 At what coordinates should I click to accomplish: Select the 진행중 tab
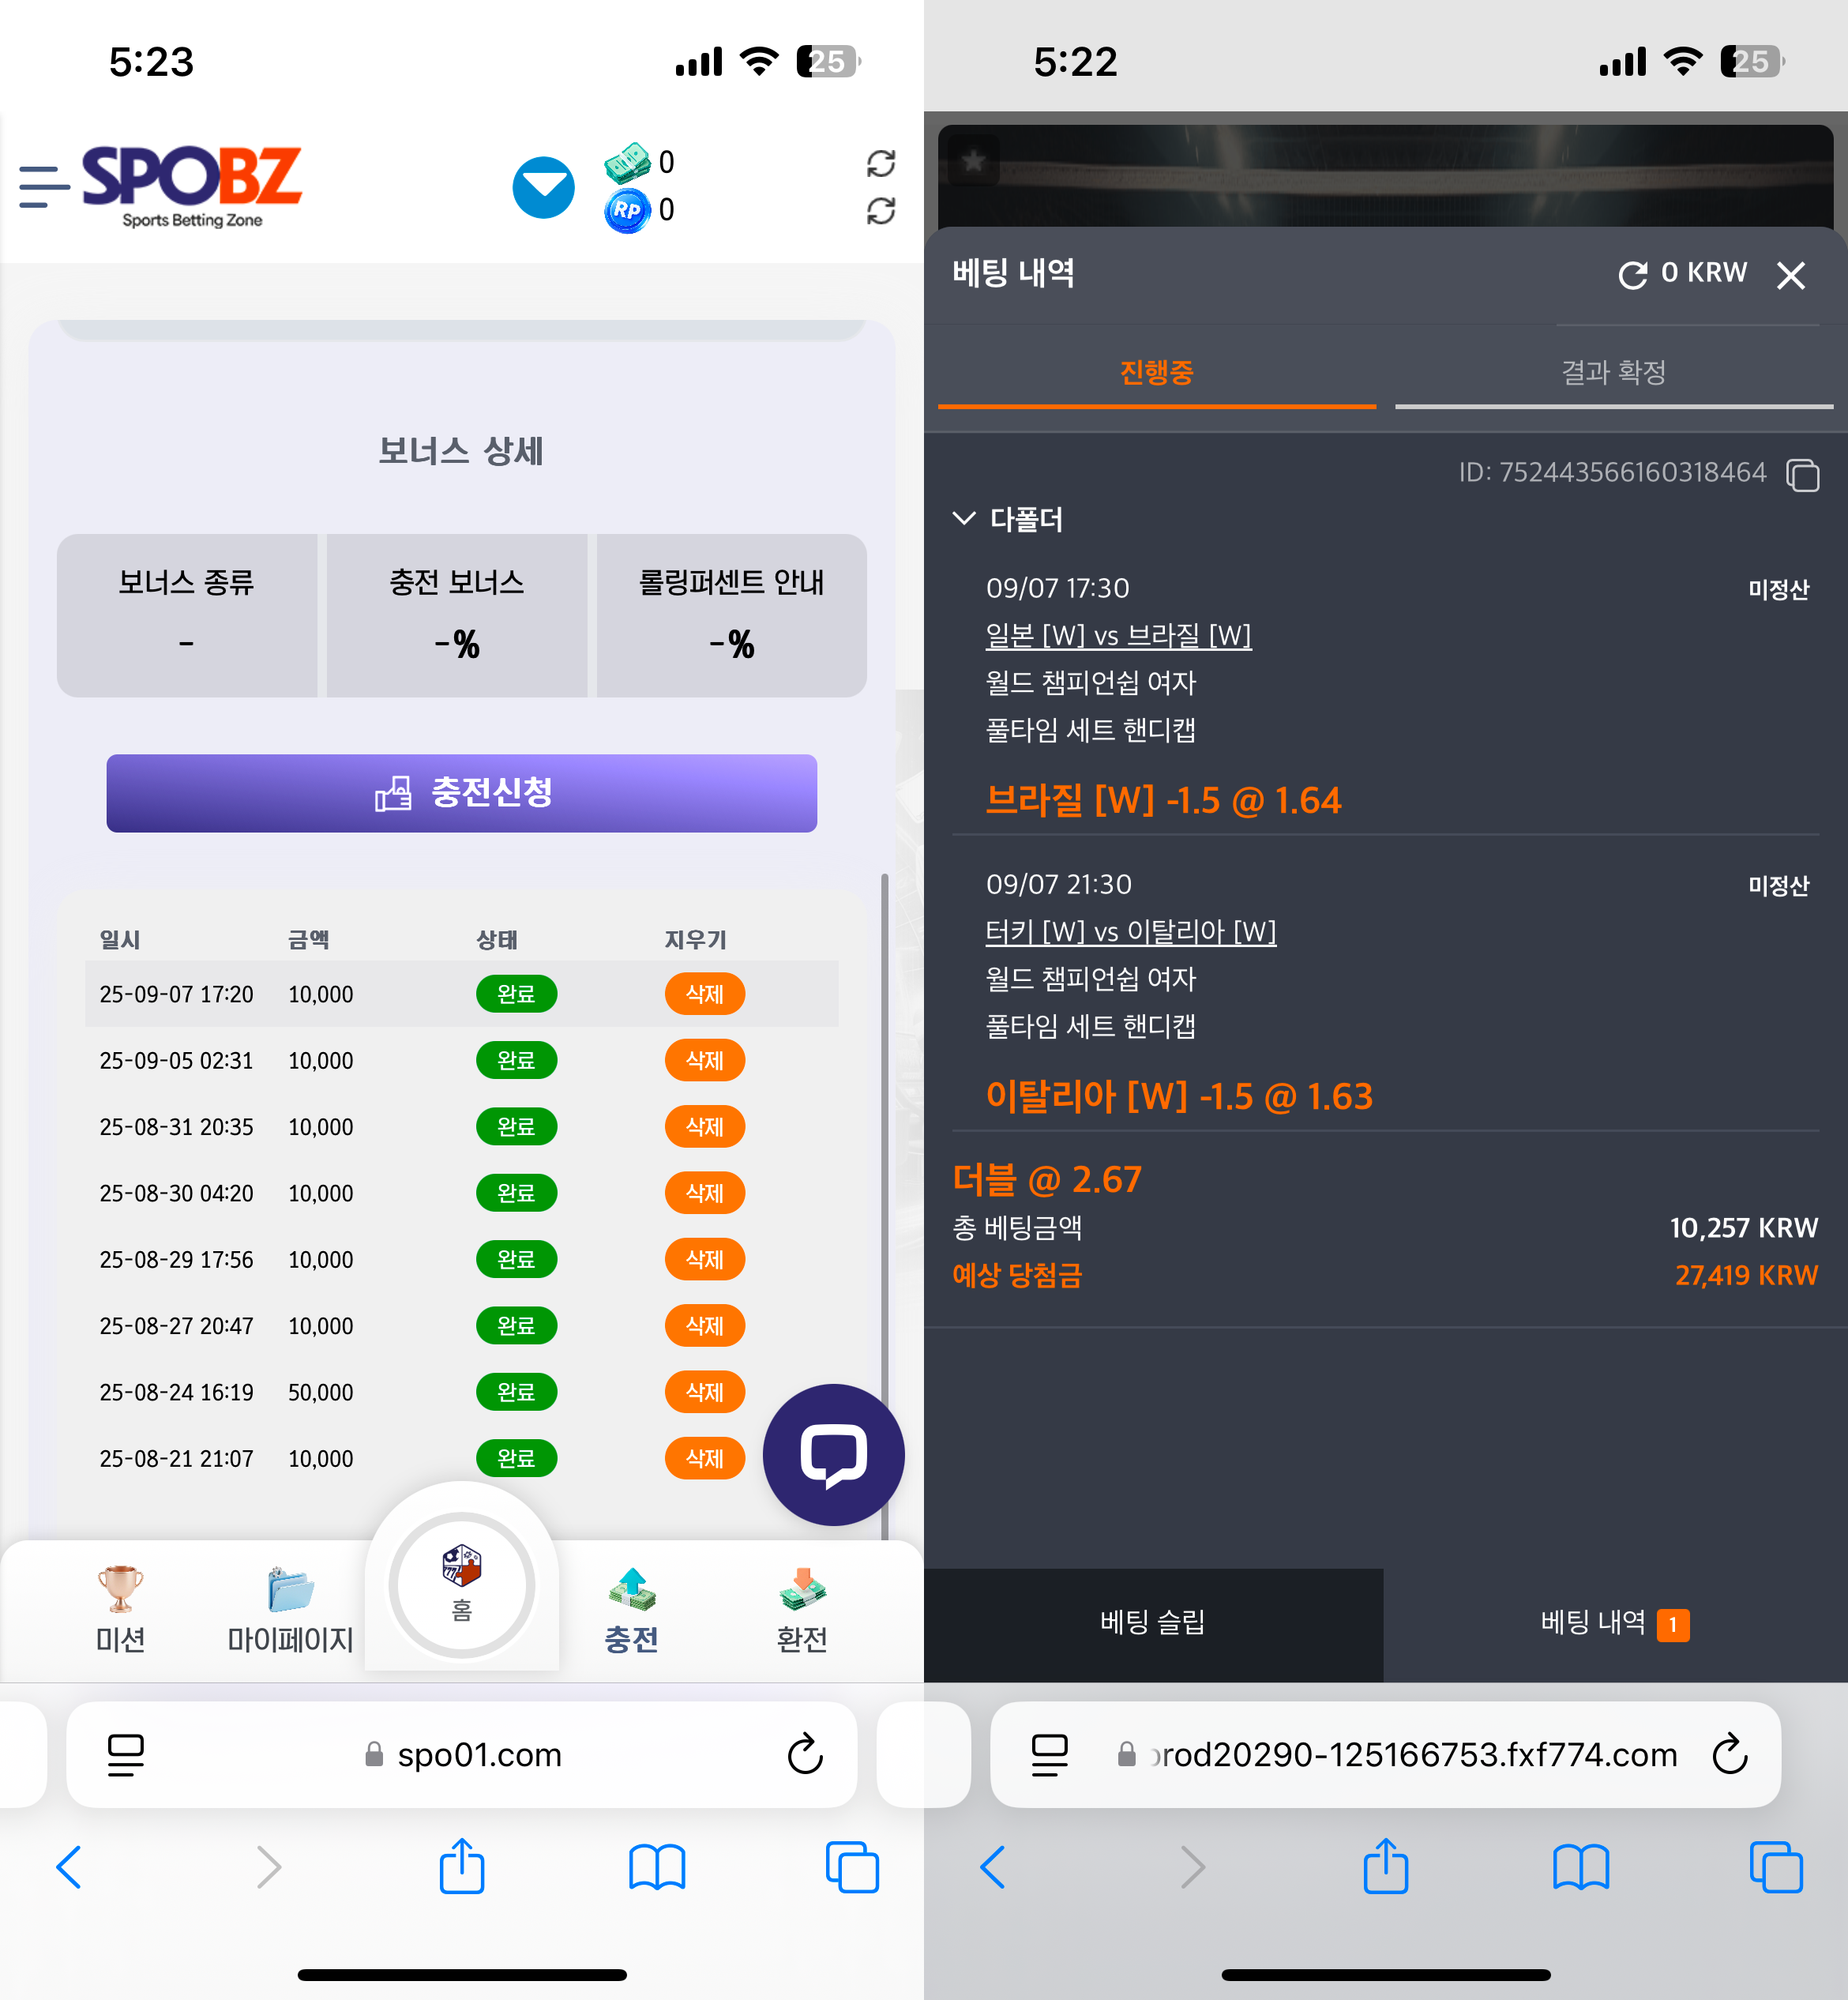pyautogui.click(x=1156, y=373)
